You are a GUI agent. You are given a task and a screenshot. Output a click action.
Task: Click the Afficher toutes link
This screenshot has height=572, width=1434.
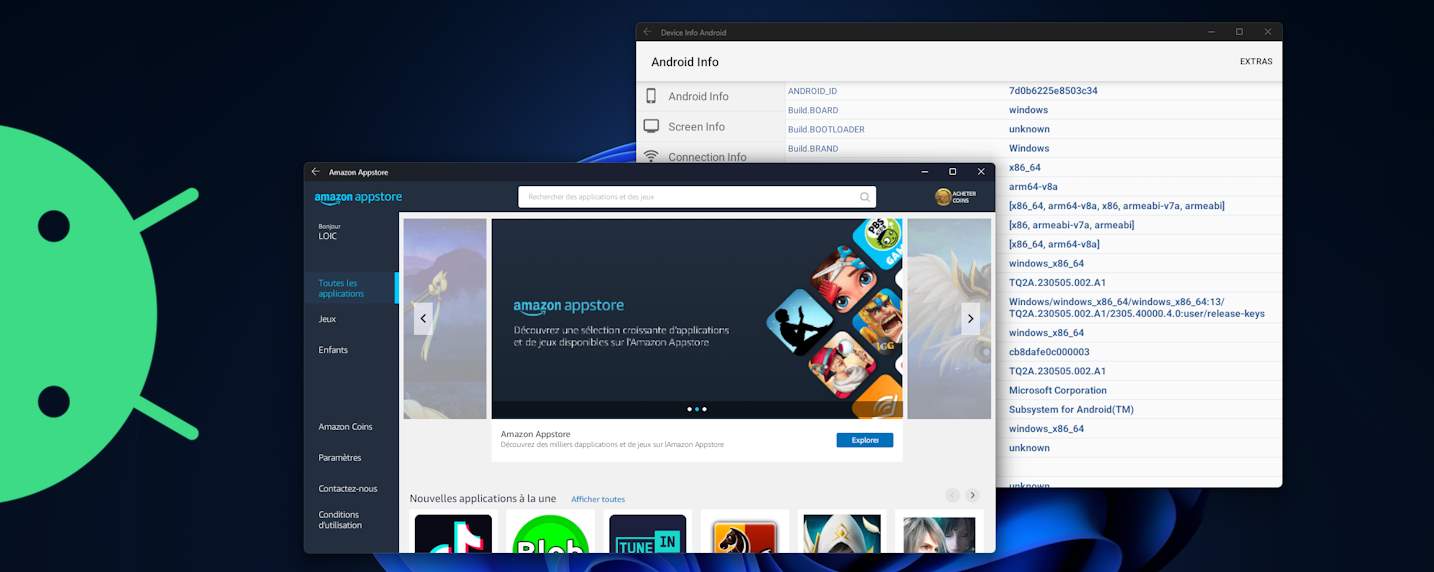(598, 499)
